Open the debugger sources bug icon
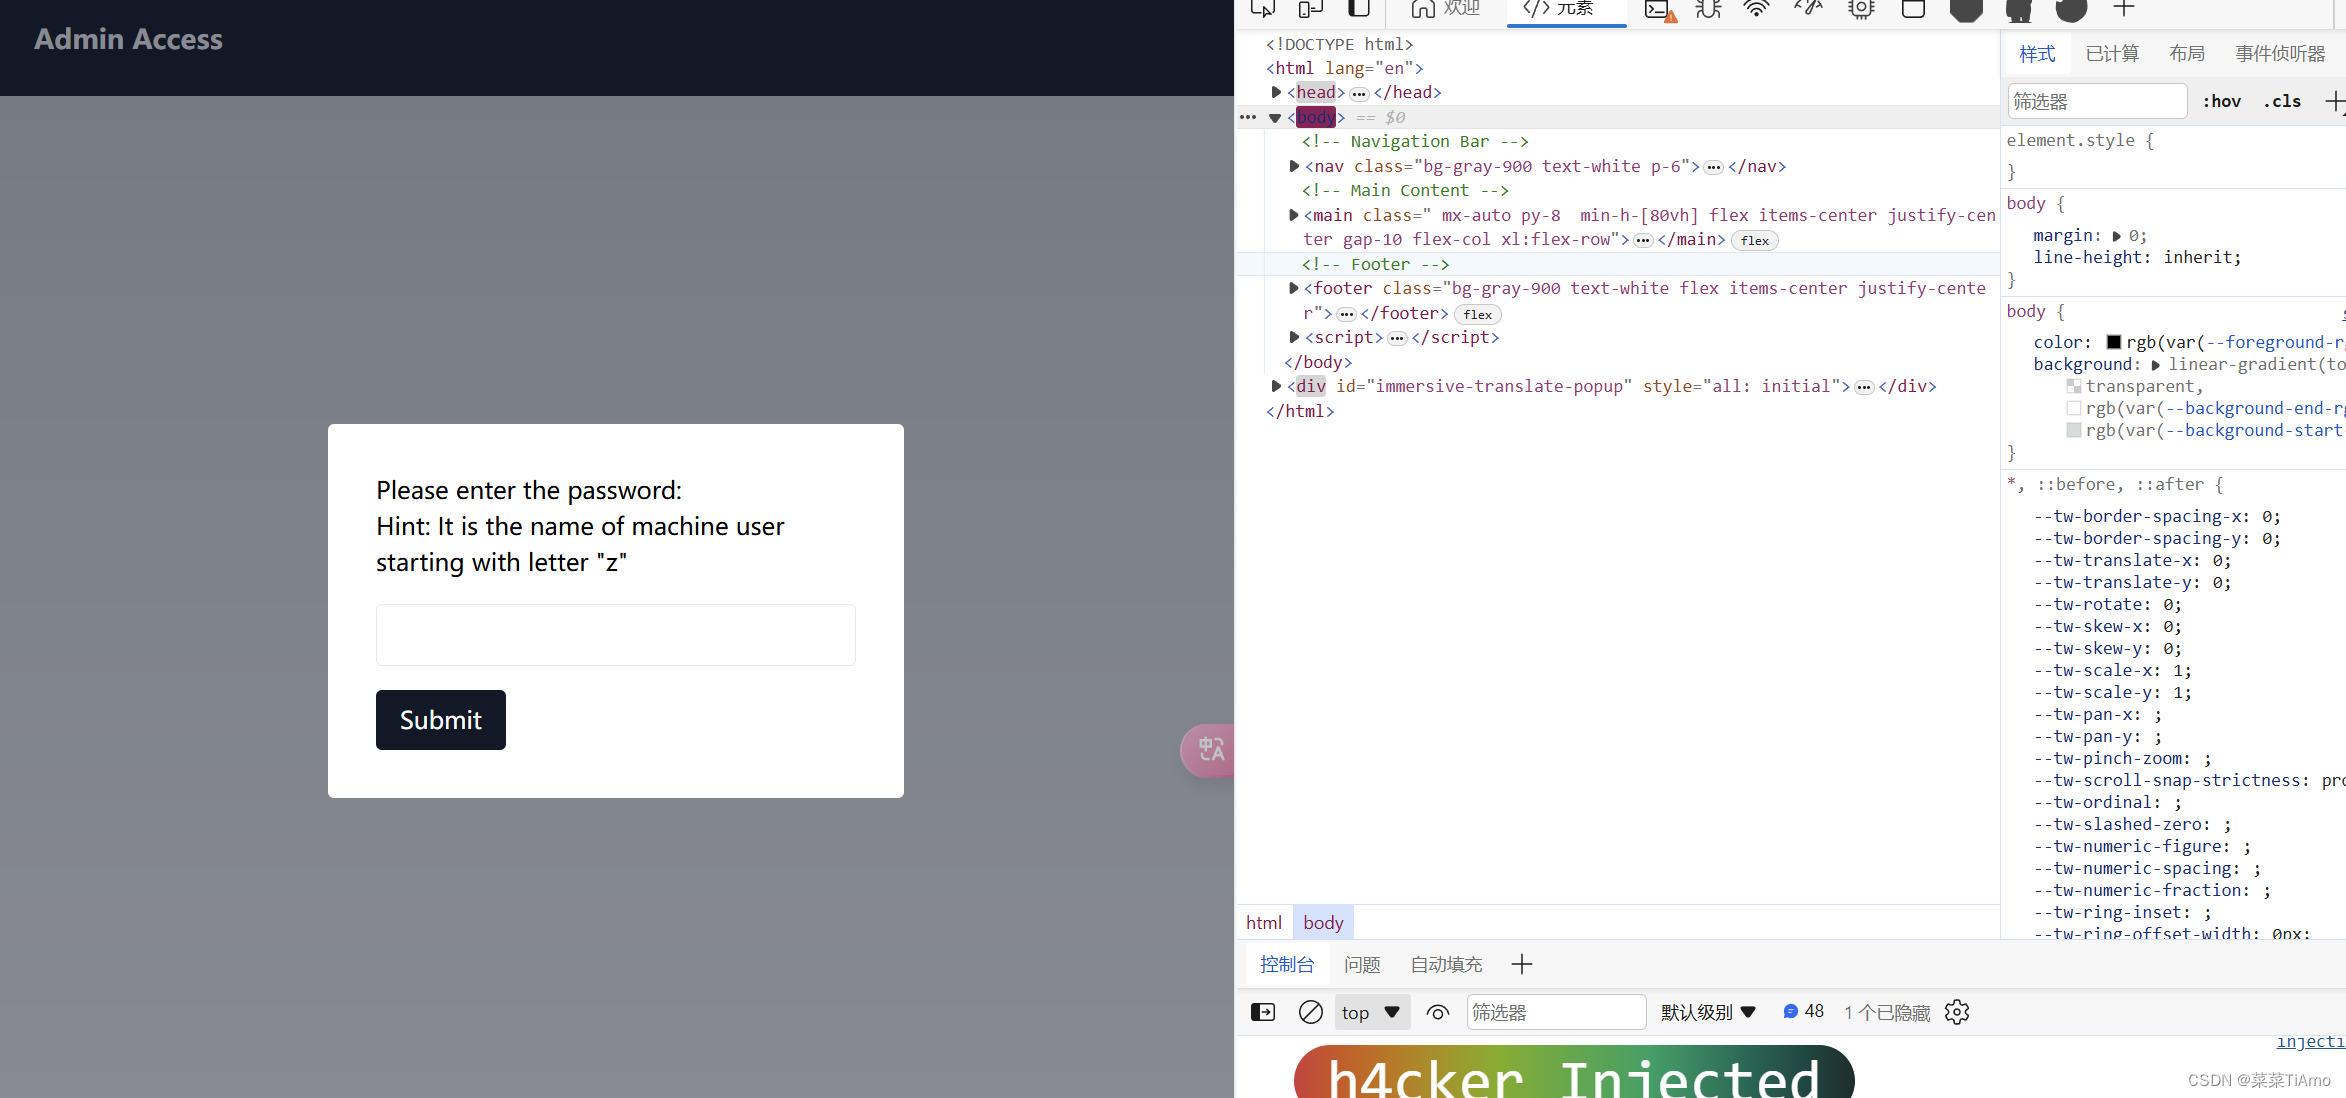Screen dimensions: 2346x1098 click(1709, 9)
